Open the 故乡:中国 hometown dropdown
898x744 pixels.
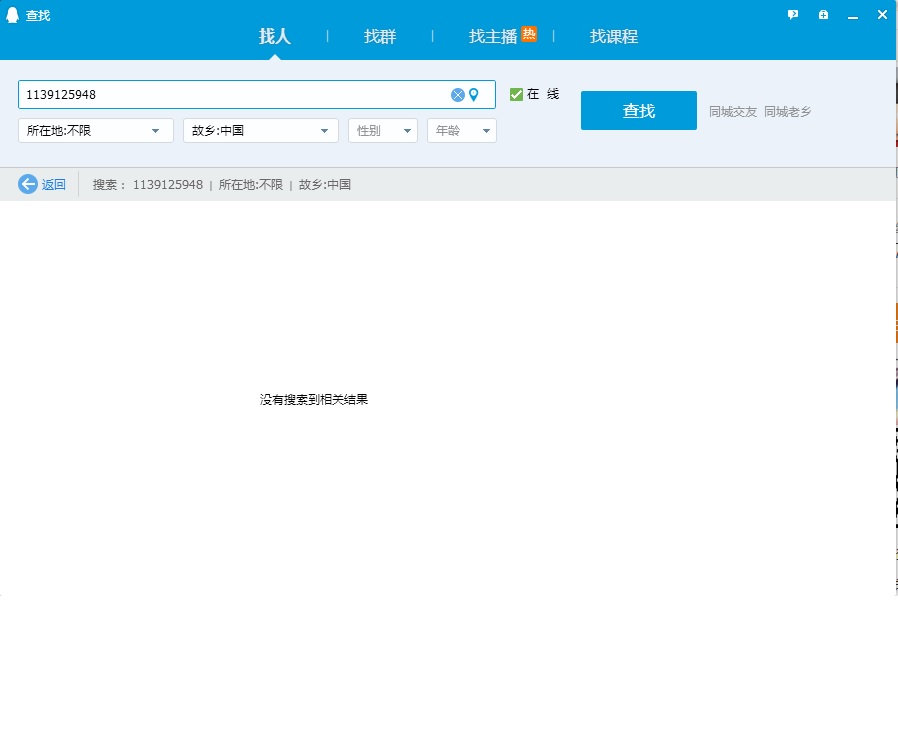pos(261,131)
